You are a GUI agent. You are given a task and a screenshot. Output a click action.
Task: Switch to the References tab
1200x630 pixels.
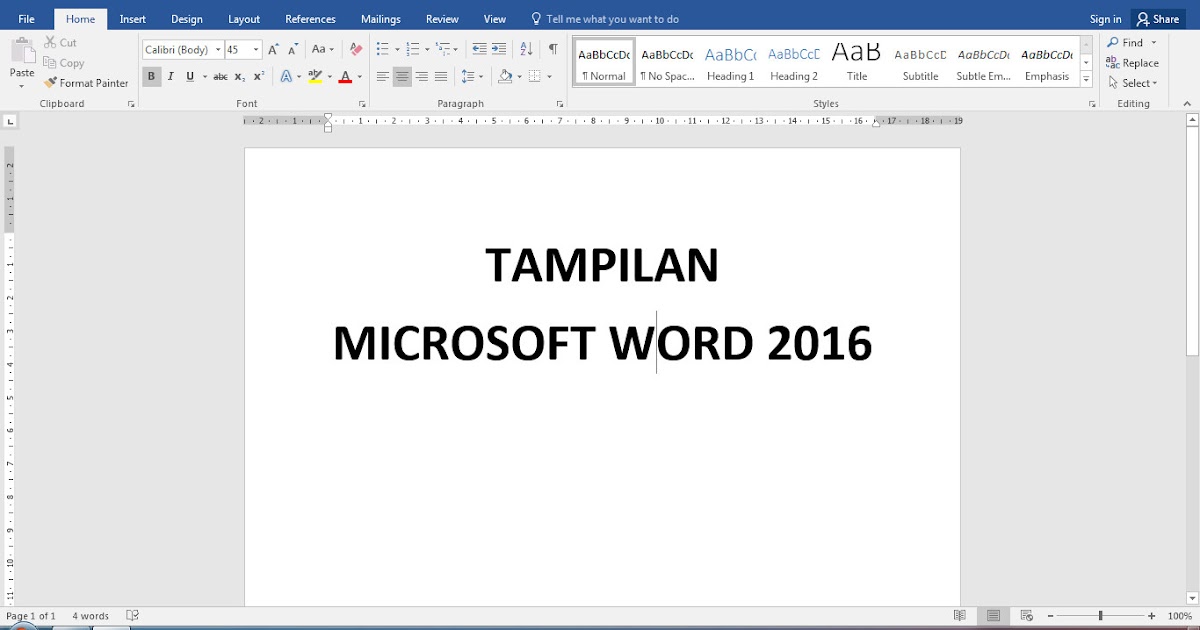point(310,19)
